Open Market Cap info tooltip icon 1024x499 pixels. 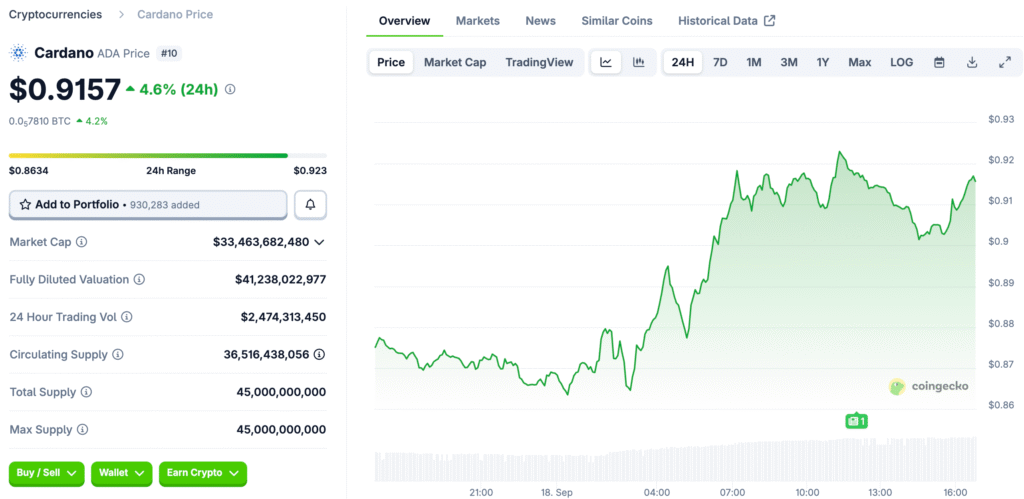(x=82, y=242)
